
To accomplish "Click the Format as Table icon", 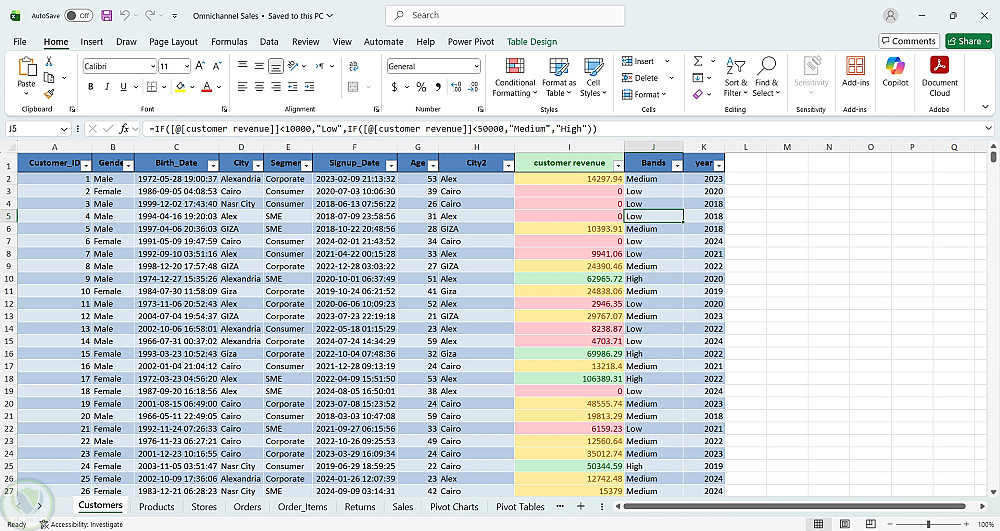I will [x=559, y=67].
